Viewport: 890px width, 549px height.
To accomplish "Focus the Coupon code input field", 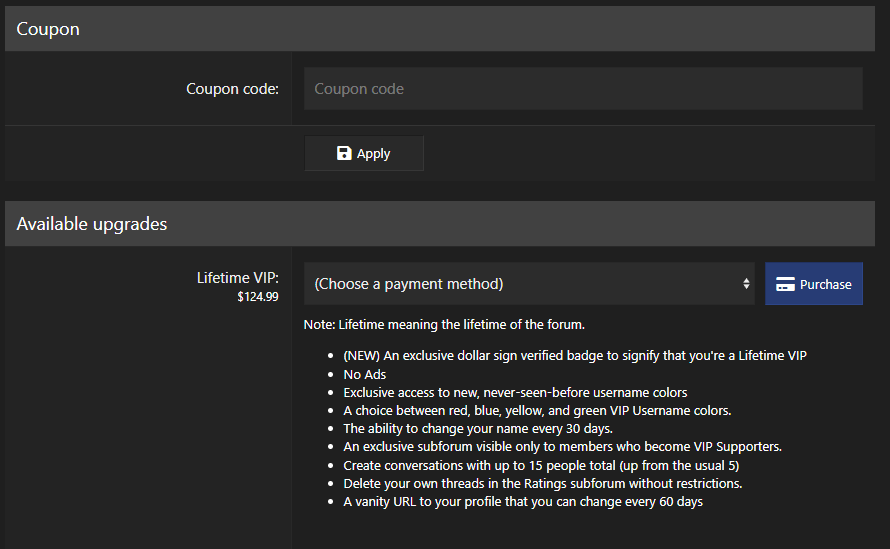I will coord(582,89).
